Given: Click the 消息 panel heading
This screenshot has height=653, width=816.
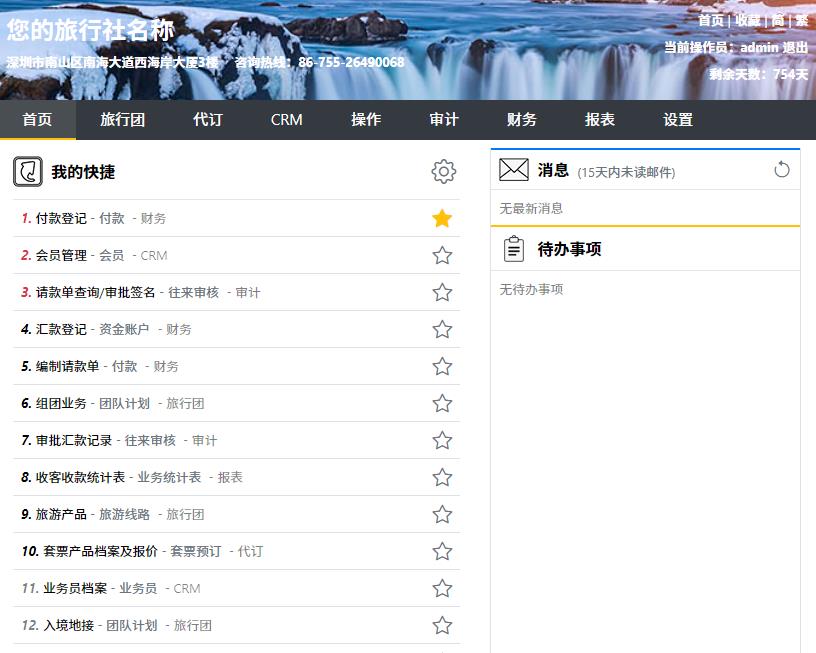Looking at the screenshot, I should coord(553,170).
